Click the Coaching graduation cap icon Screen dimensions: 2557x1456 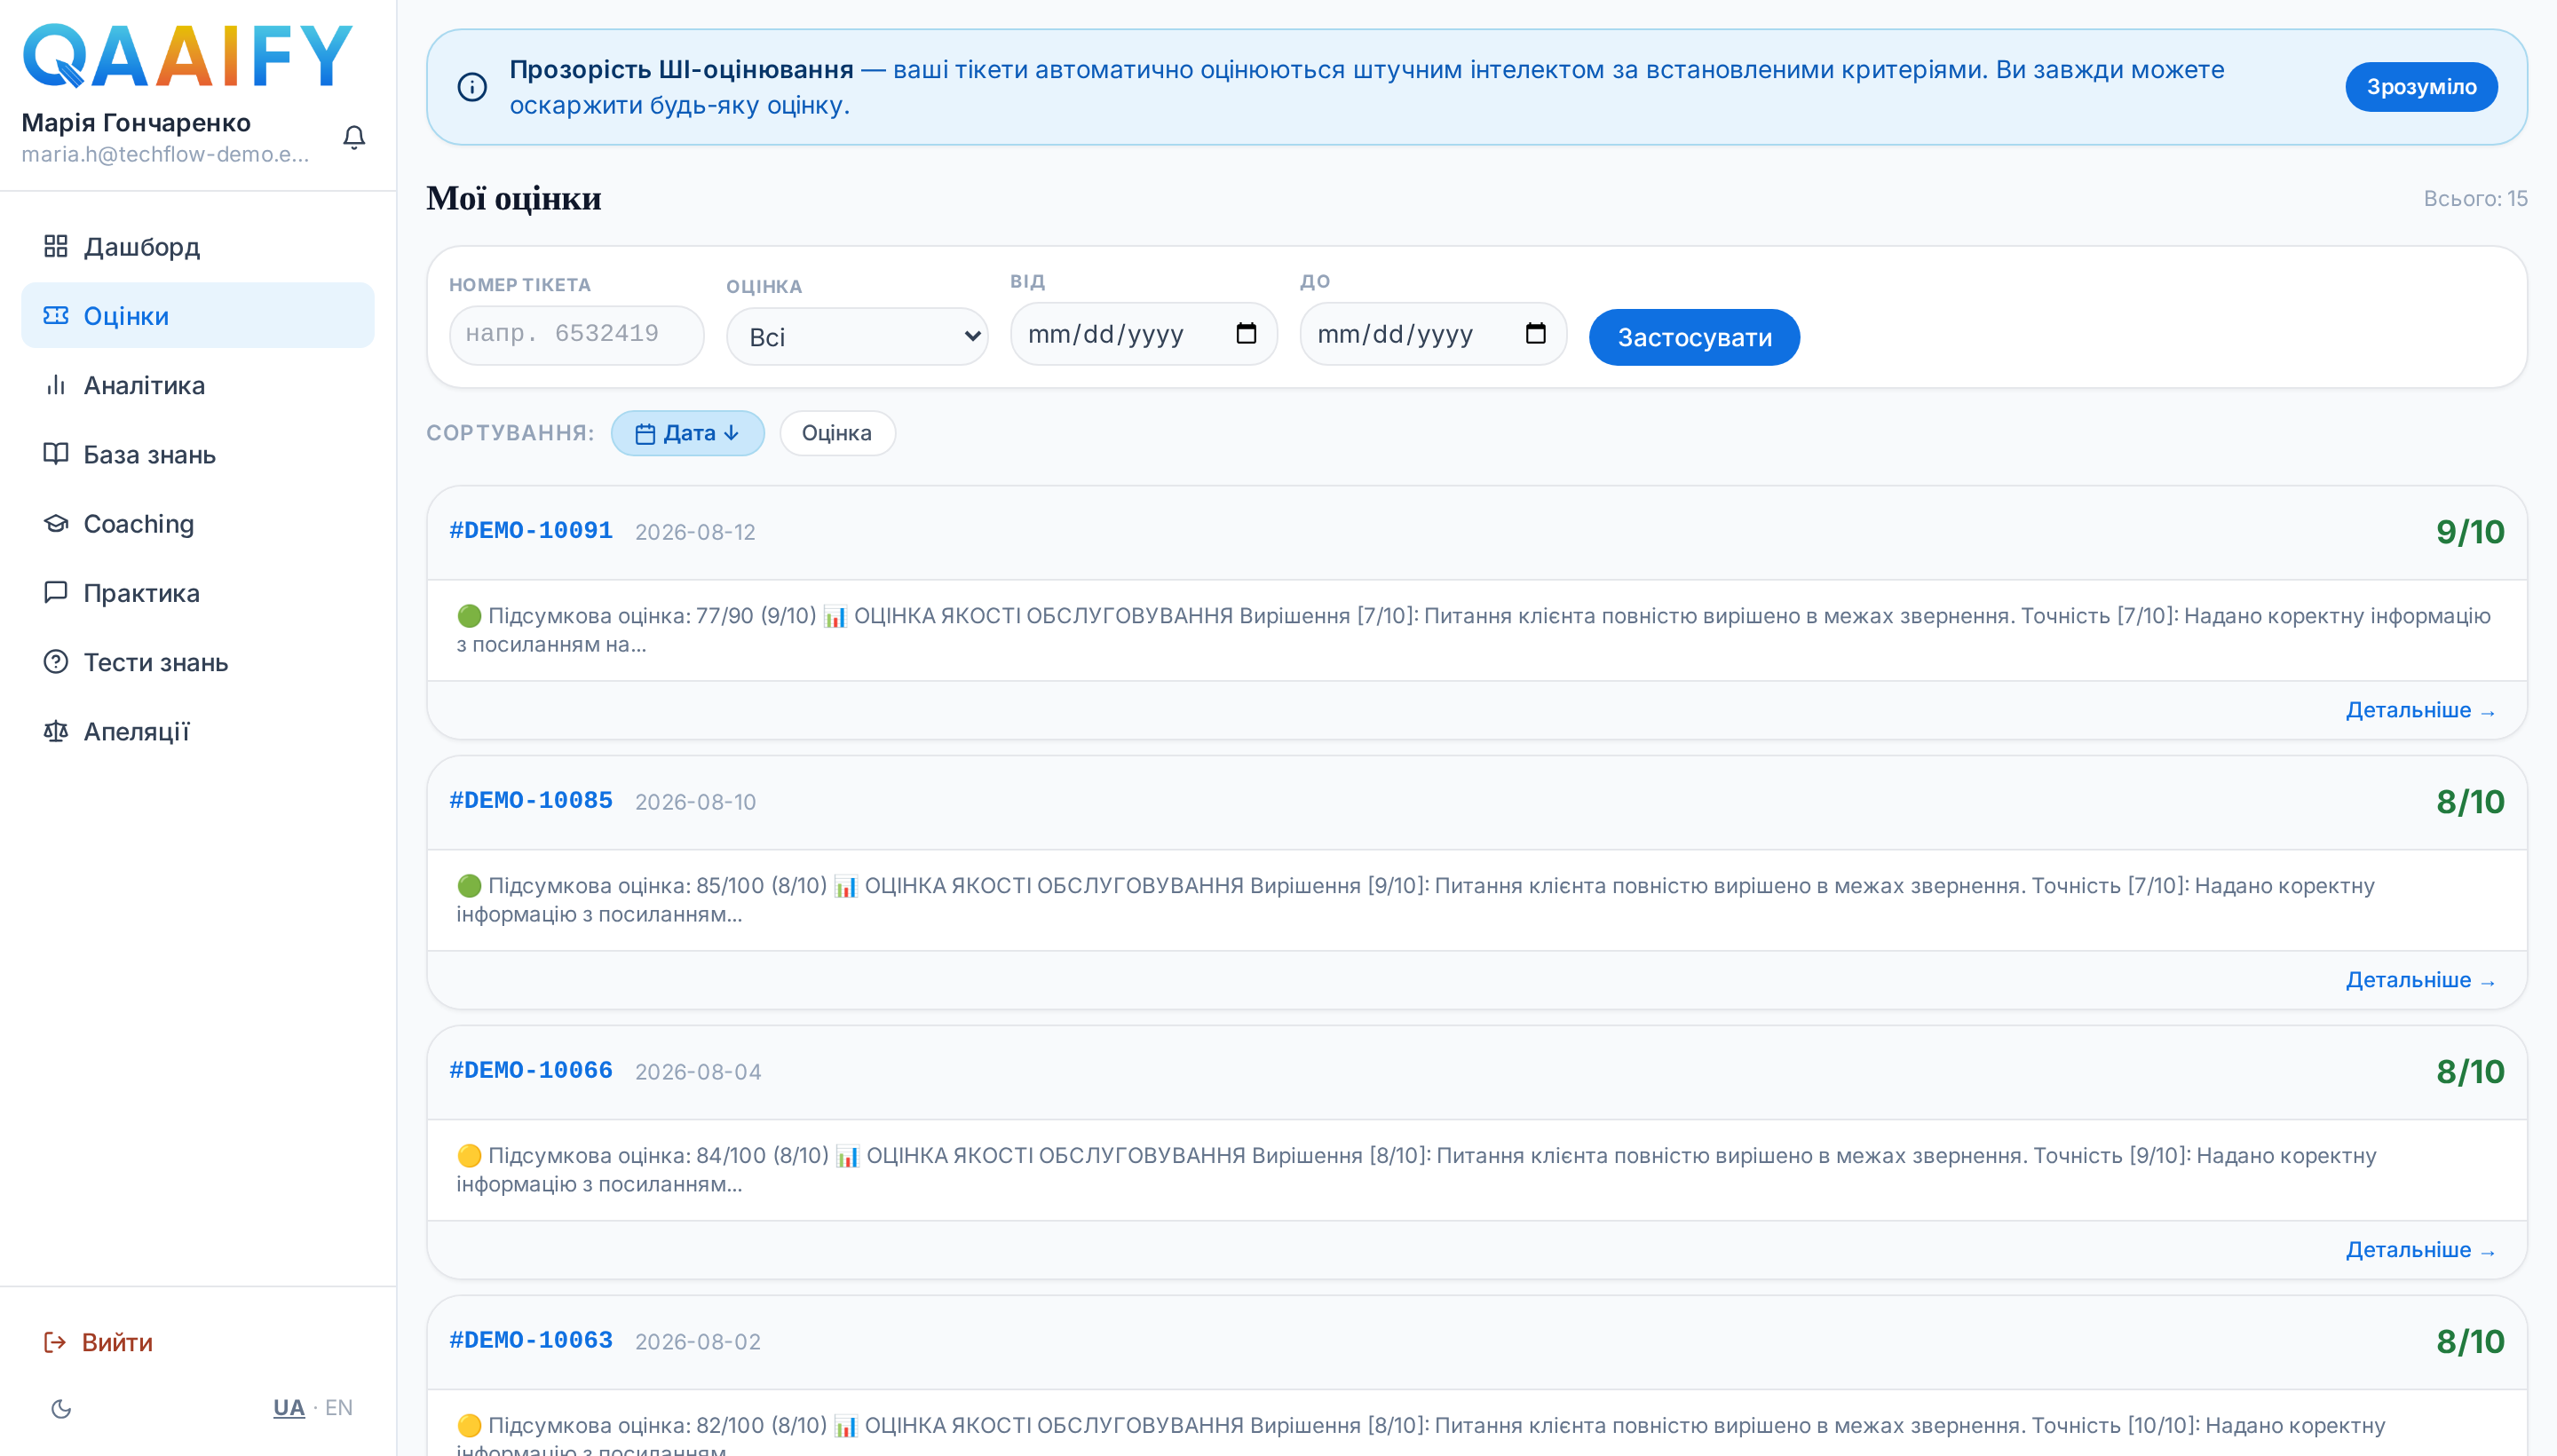click(56, 523)
